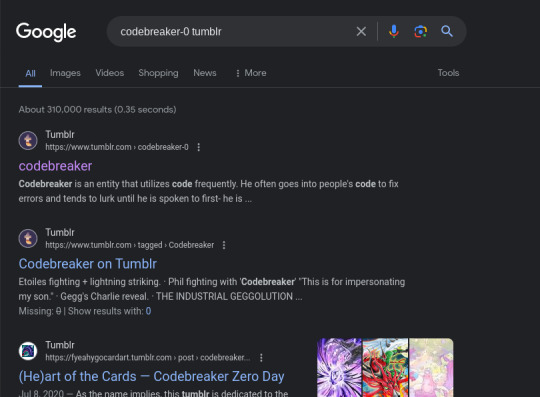The width and height of the screenshot is (540, 397).
Task: Open the red dragon card thumbnail
Action: pos(385,367)
